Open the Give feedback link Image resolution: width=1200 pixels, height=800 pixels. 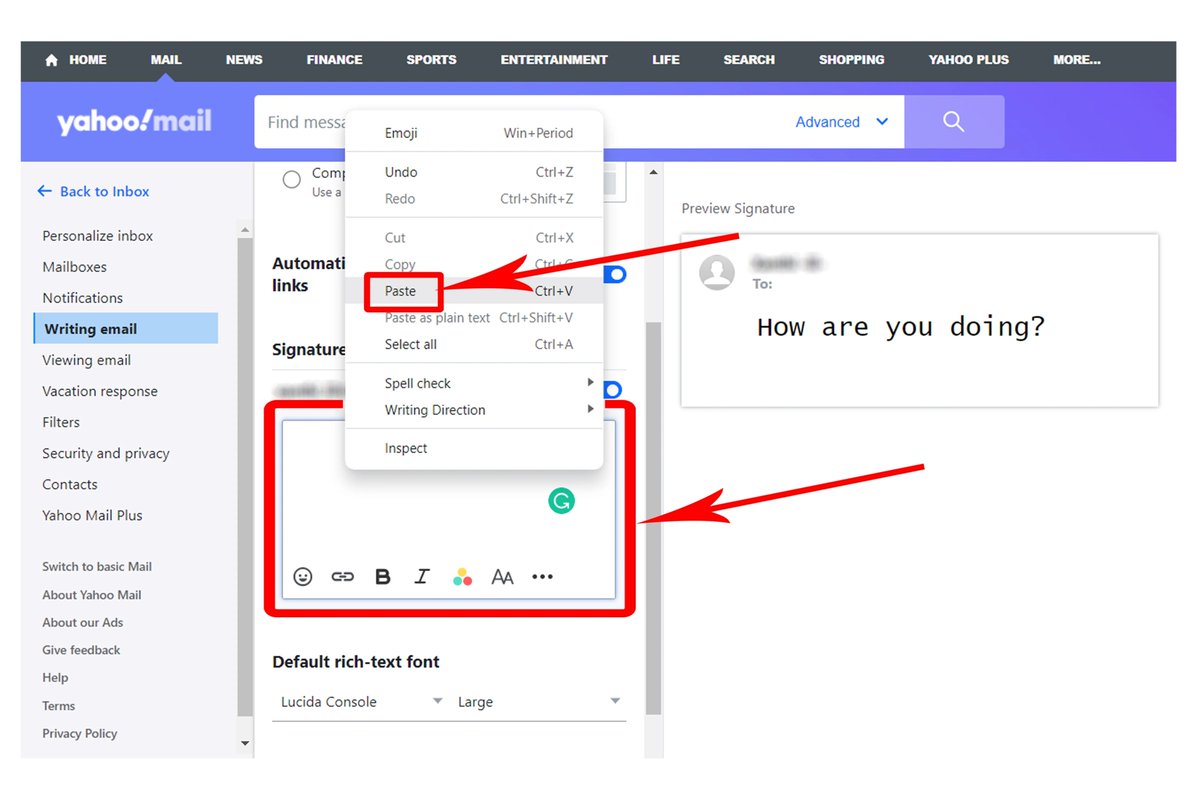pos(80,649)
